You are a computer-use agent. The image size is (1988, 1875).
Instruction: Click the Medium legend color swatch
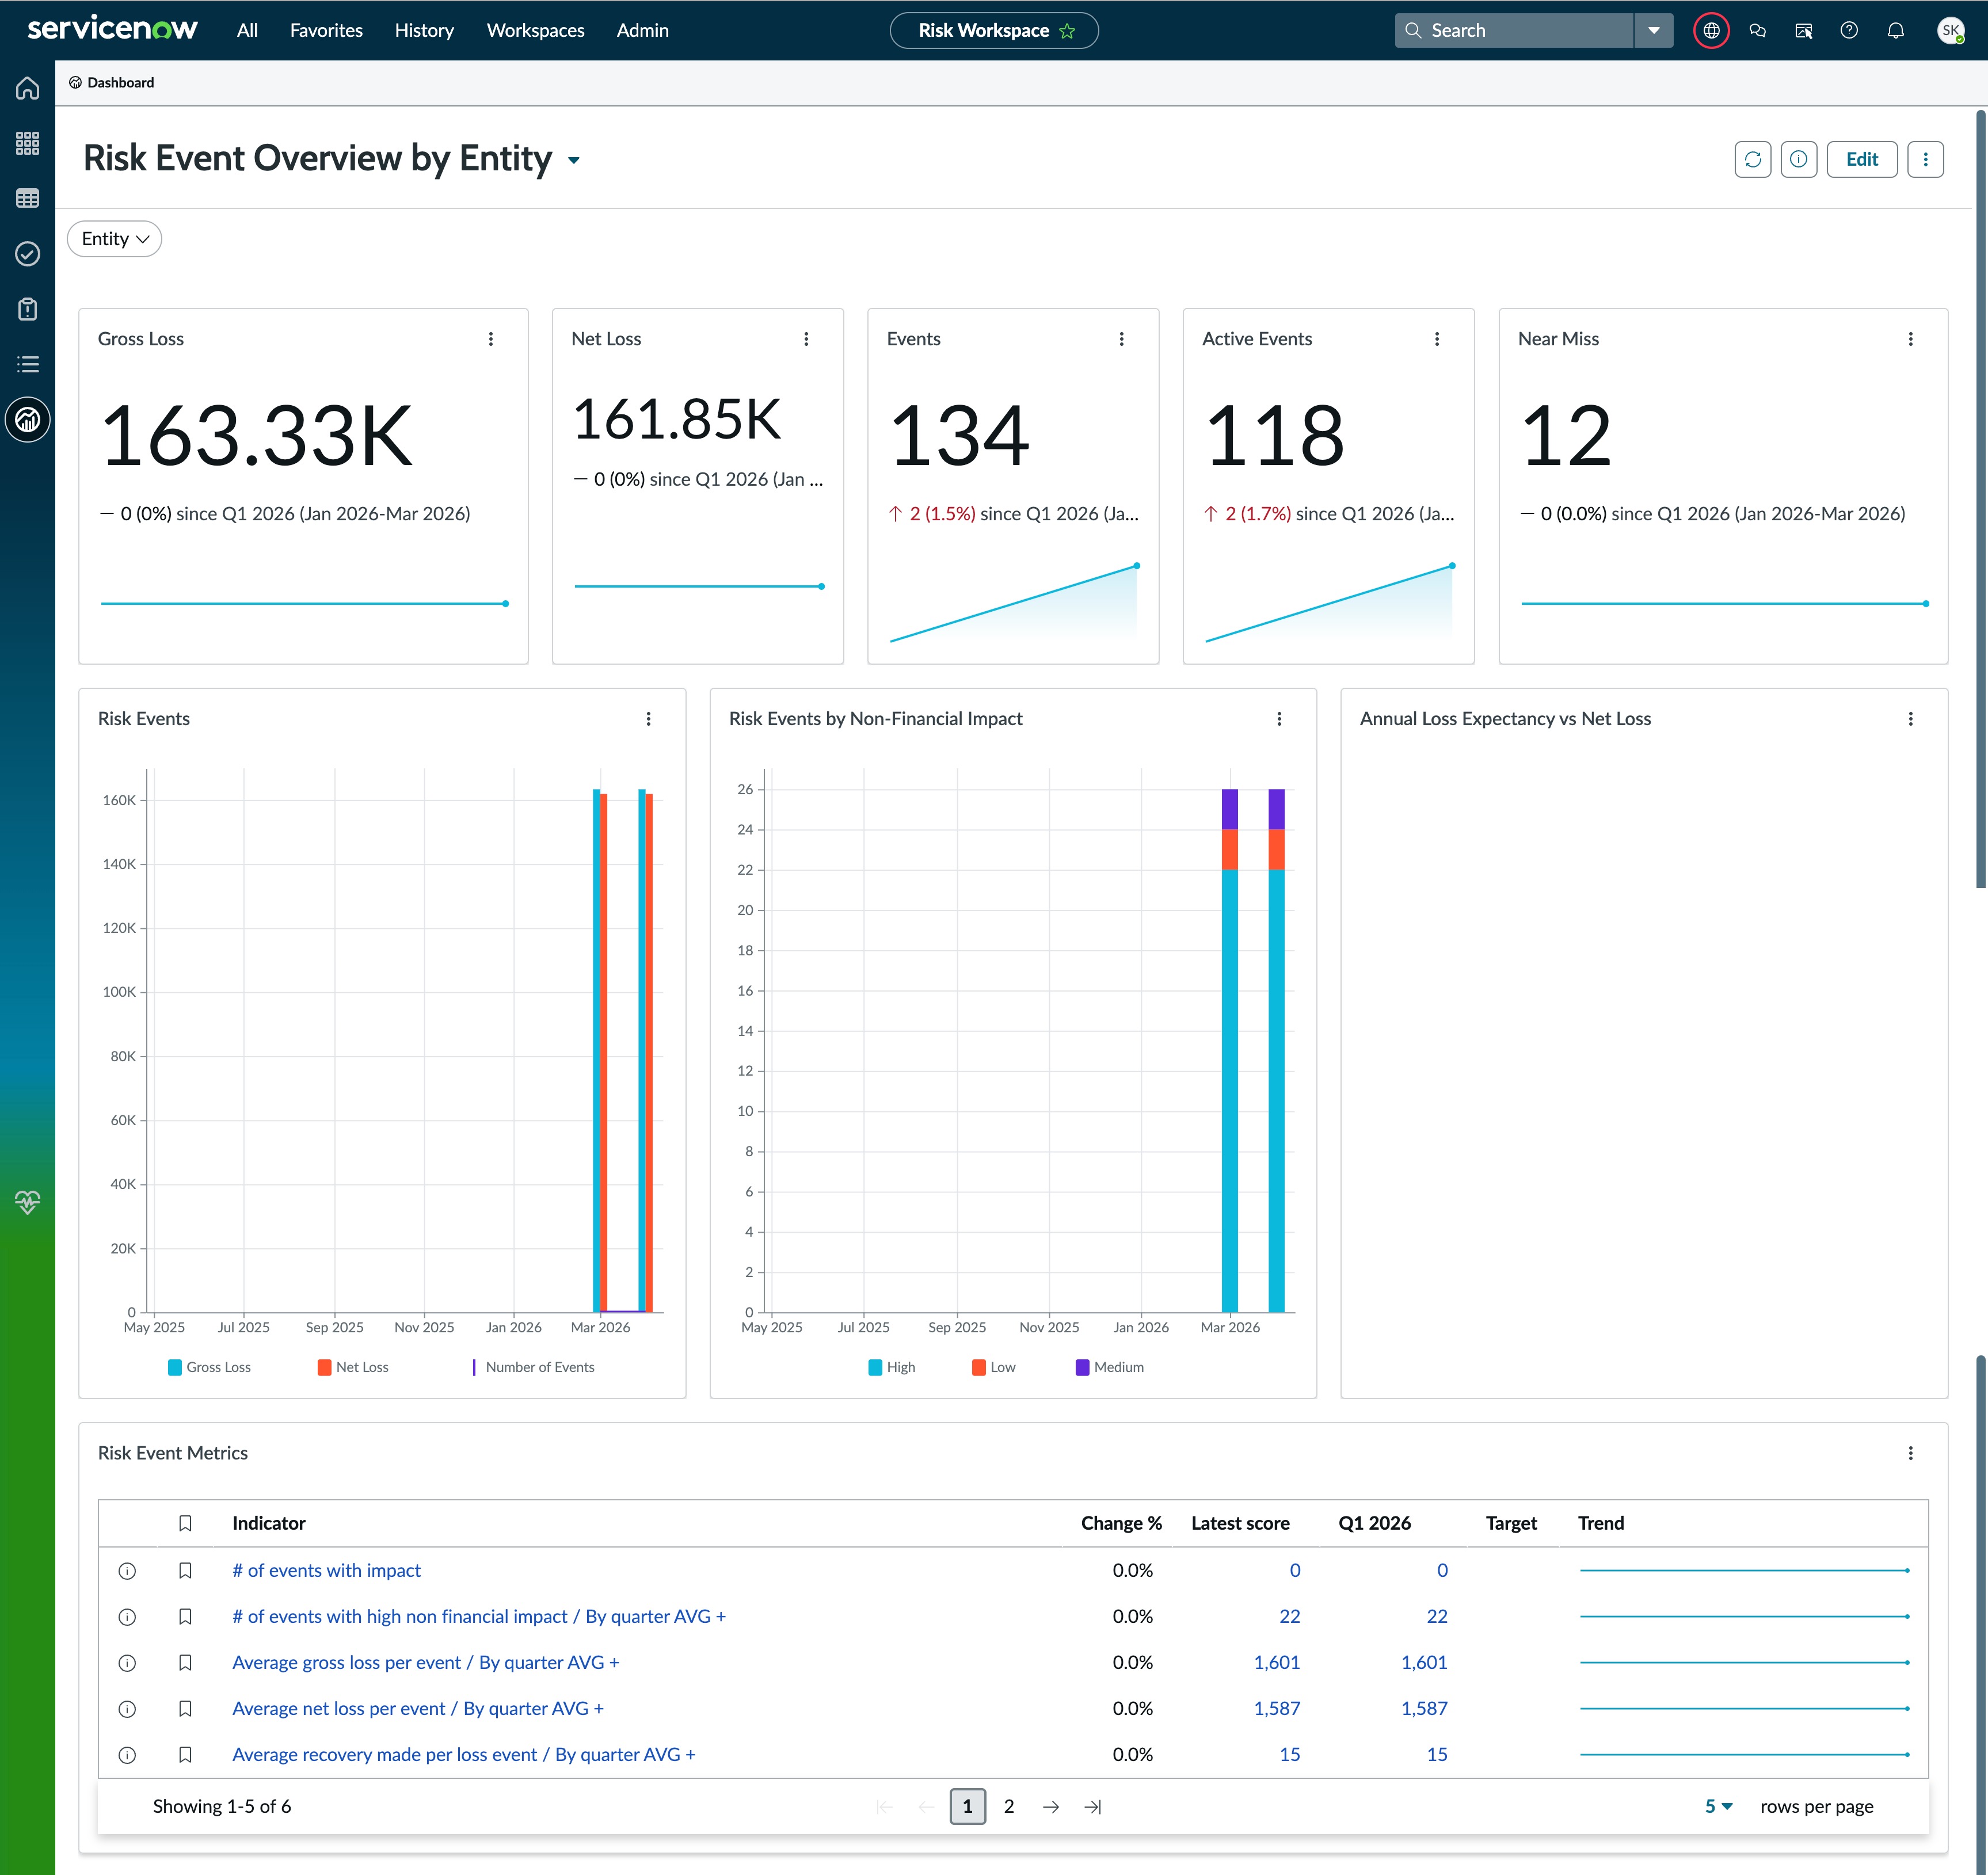(1082, 1367)
